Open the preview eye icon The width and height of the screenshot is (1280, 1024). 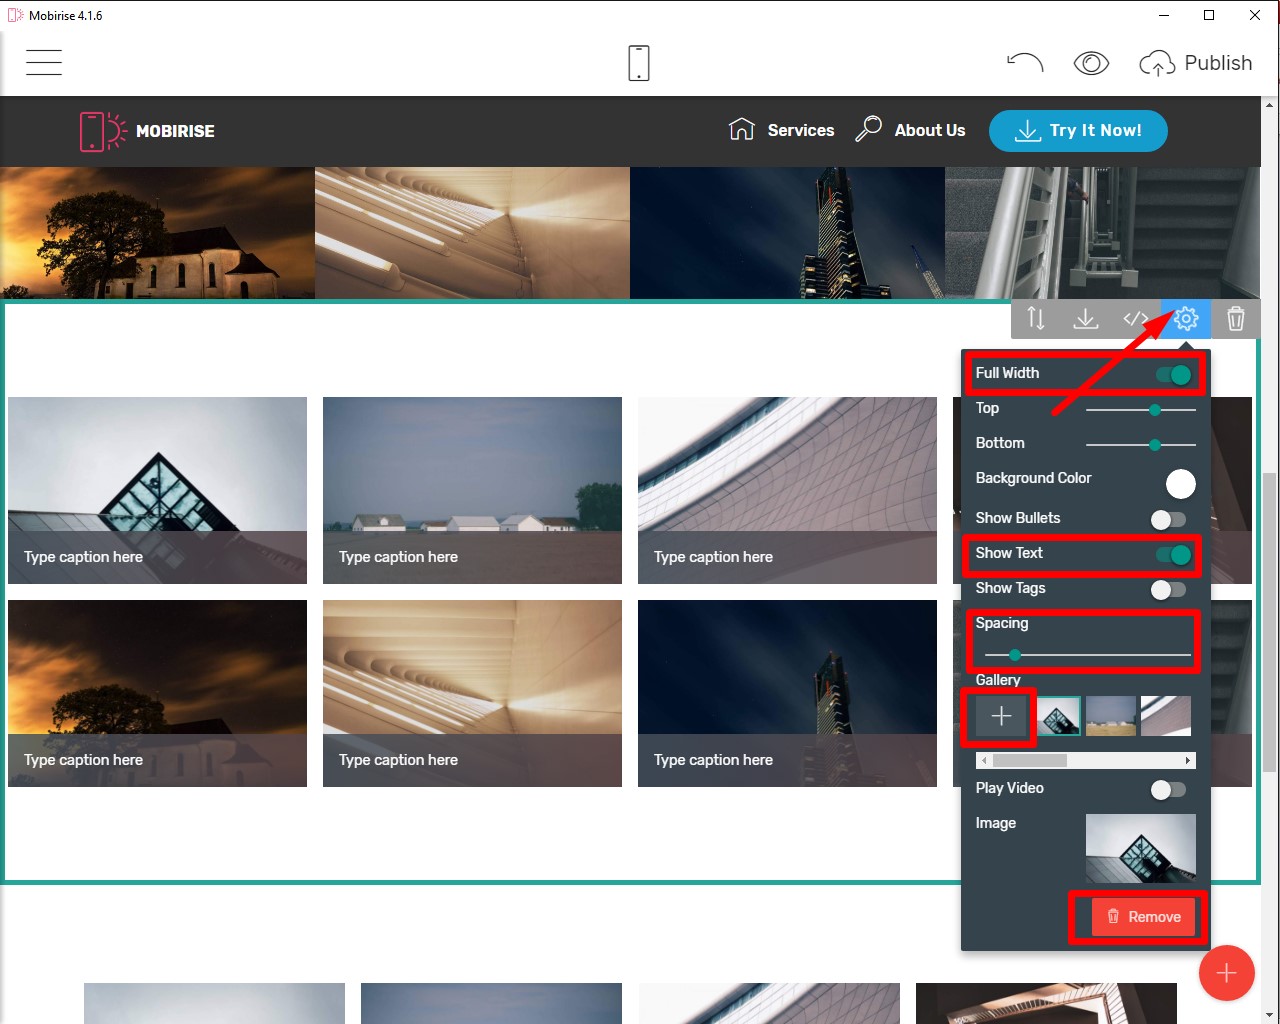pyautogui.click(x=1091, y=63)
